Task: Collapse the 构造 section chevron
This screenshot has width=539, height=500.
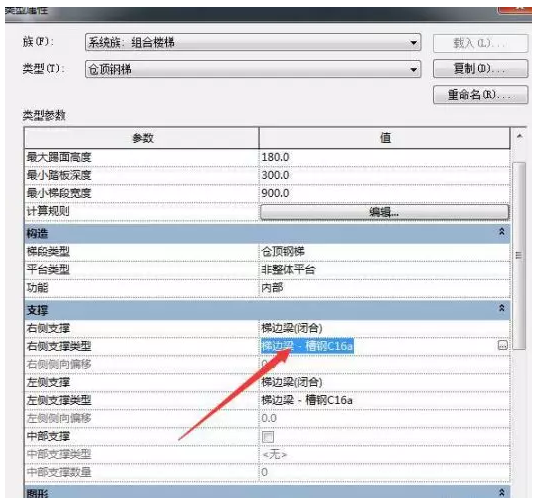Action: coord(502,232)
